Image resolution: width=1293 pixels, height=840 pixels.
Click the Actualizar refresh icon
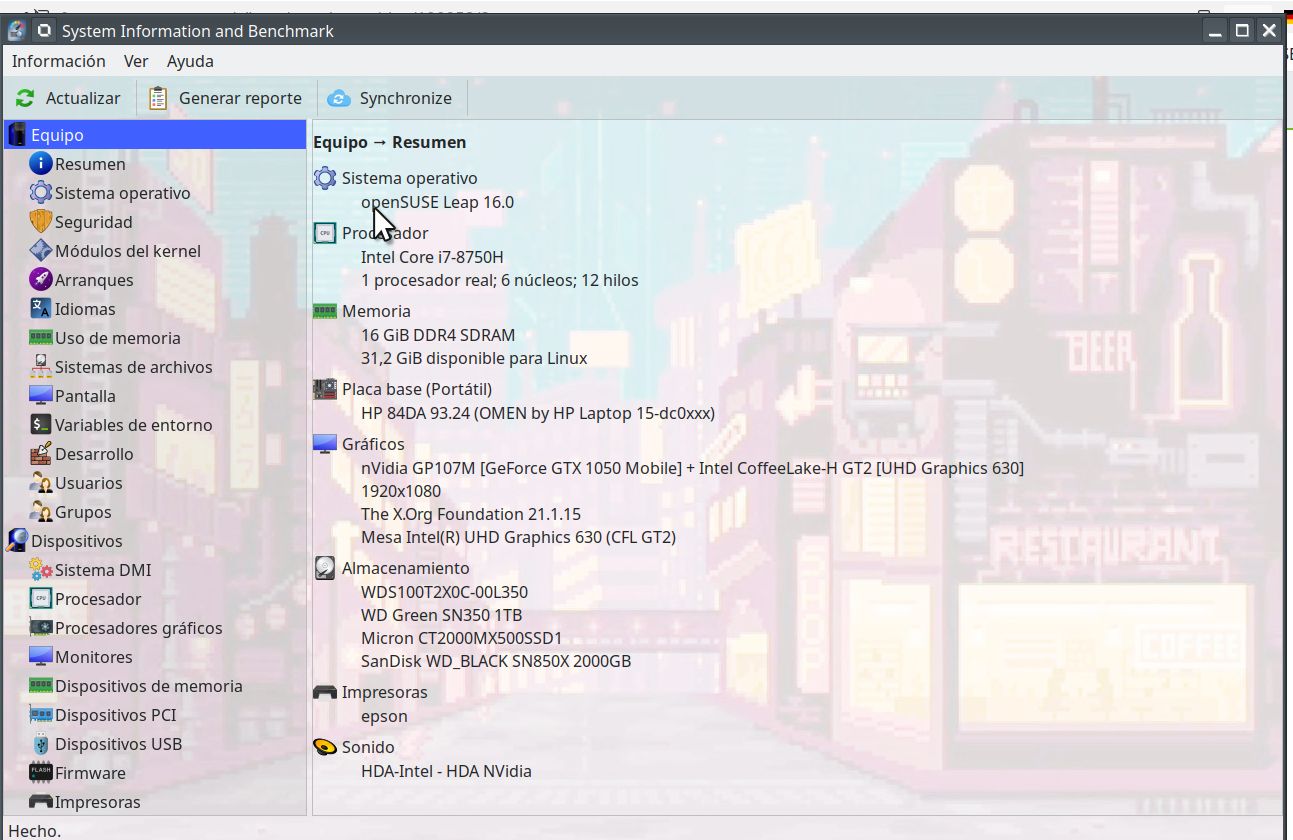25,98
